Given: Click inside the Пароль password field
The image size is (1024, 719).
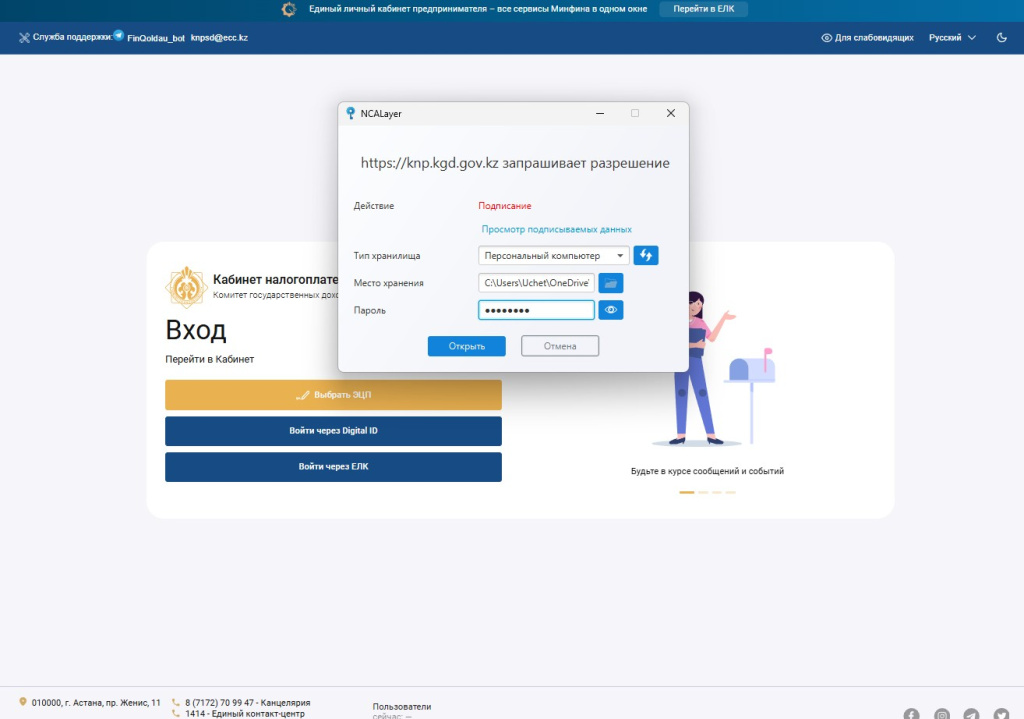Looking at the screenshot, I should (535, 310).
